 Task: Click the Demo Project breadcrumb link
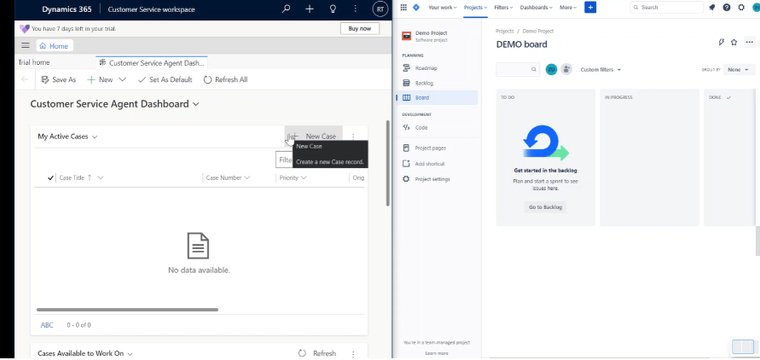(x=538, y=31)
